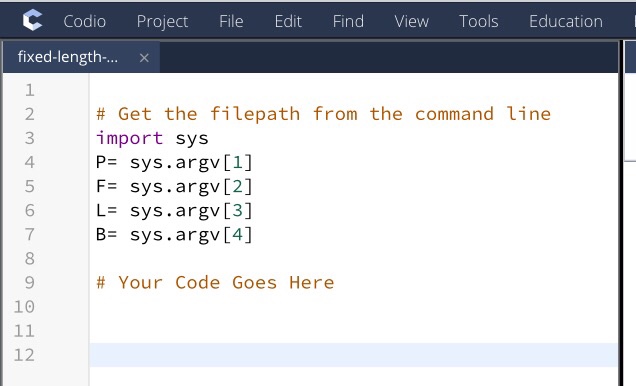Image resolution: width=636 pixels, height=386 pixels.
Task: Open the File menu
Action: click(x=231, y=21)
